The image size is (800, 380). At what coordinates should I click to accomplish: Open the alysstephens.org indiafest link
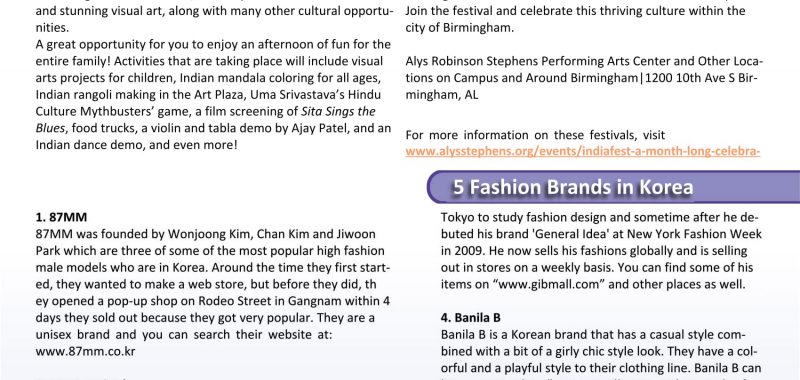click(x=583, y=152)
